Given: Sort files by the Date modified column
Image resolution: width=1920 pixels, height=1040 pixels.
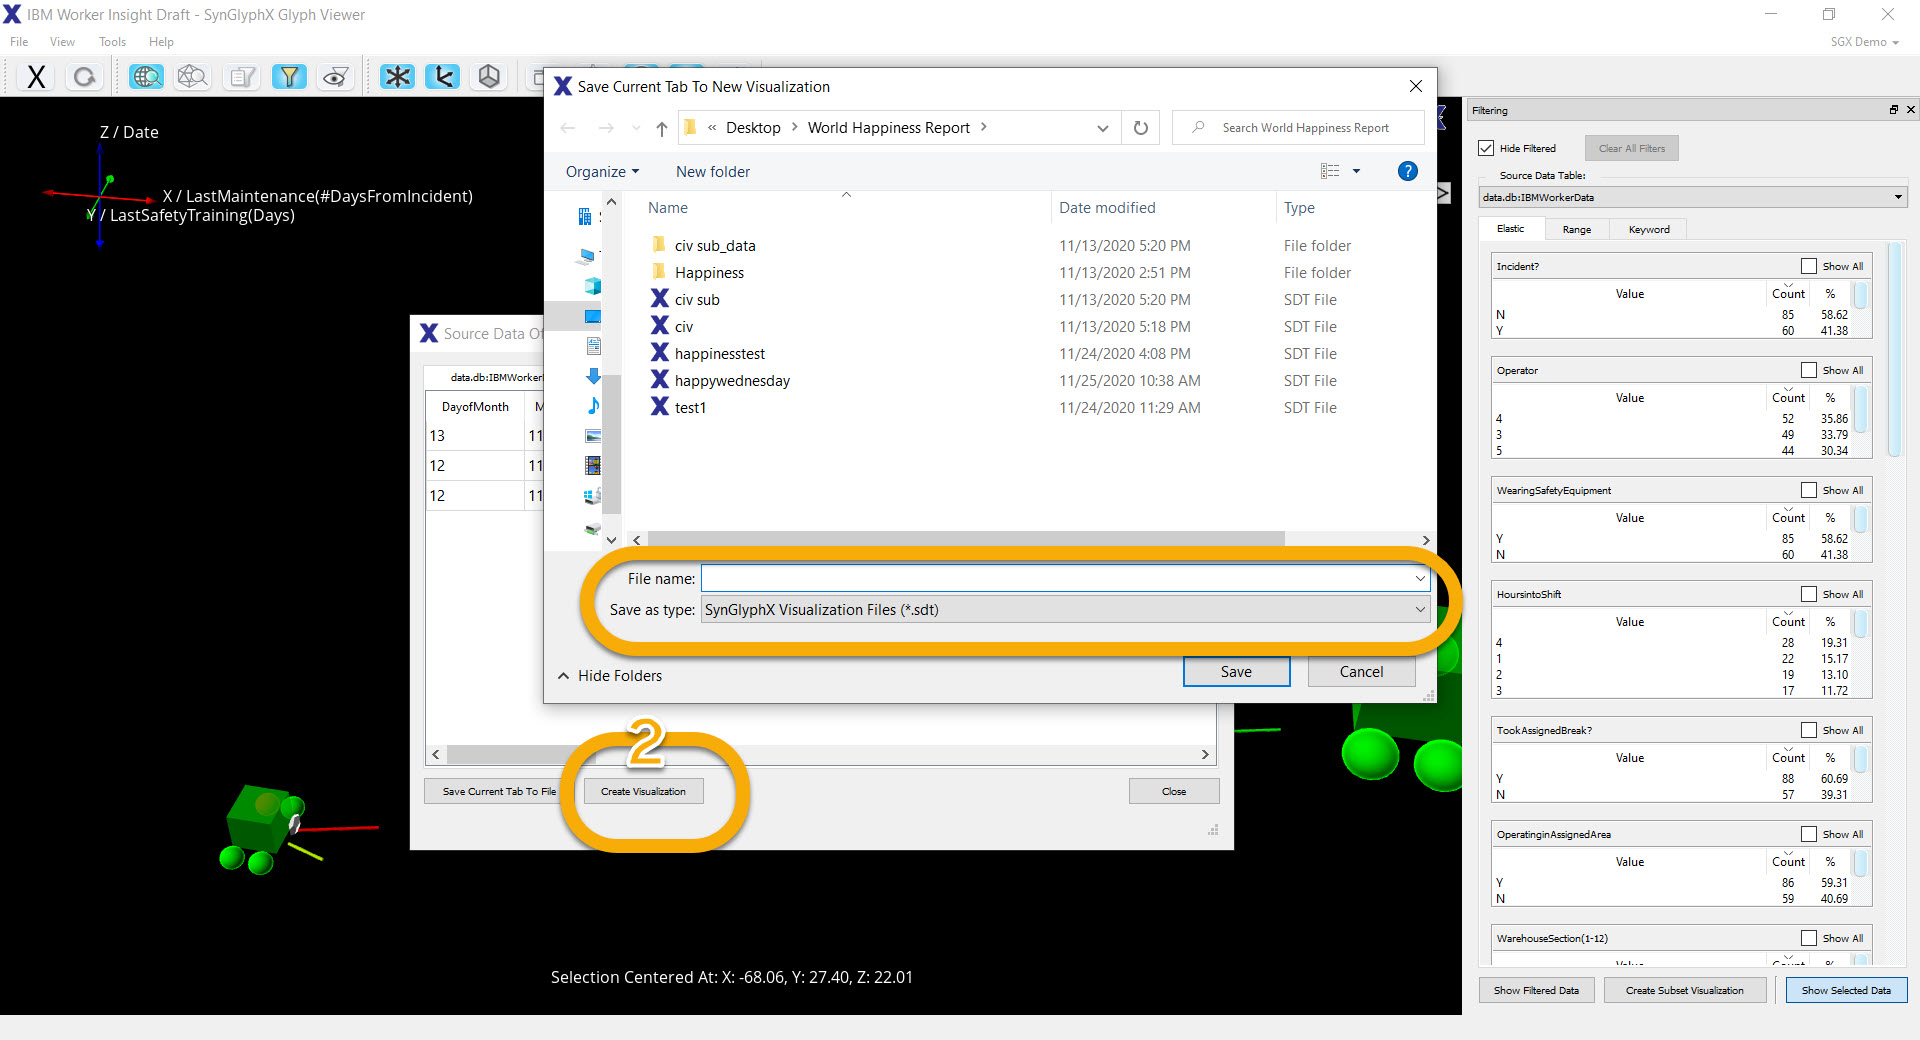Looking at the screenshot, I should [1107, 208].
